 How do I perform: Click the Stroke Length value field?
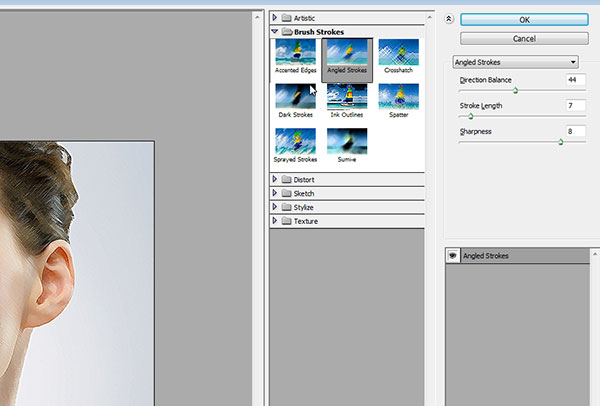pos(574,105)
